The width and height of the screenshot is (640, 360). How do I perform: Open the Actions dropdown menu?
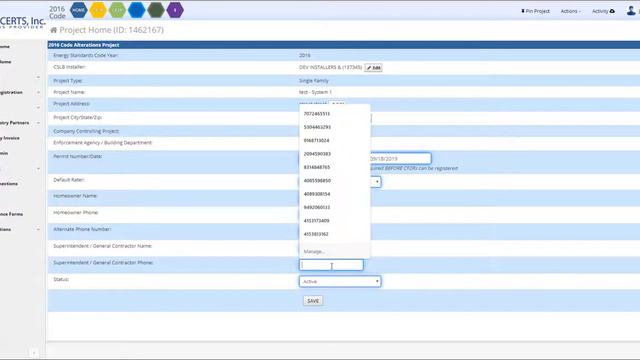pos(570,11)
